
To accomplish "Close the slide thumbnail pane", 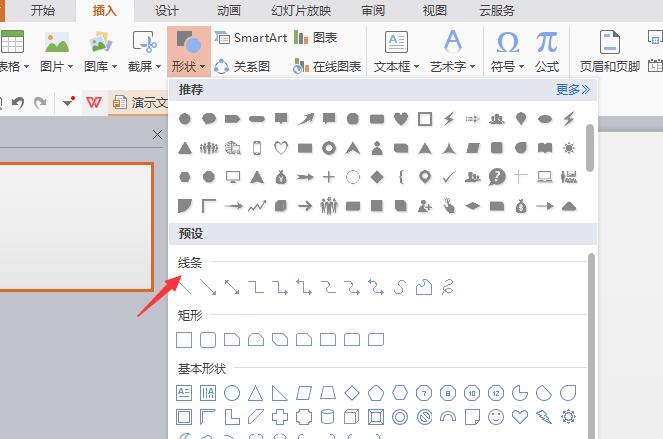I will pyautogui.click(x=157, y=135).
